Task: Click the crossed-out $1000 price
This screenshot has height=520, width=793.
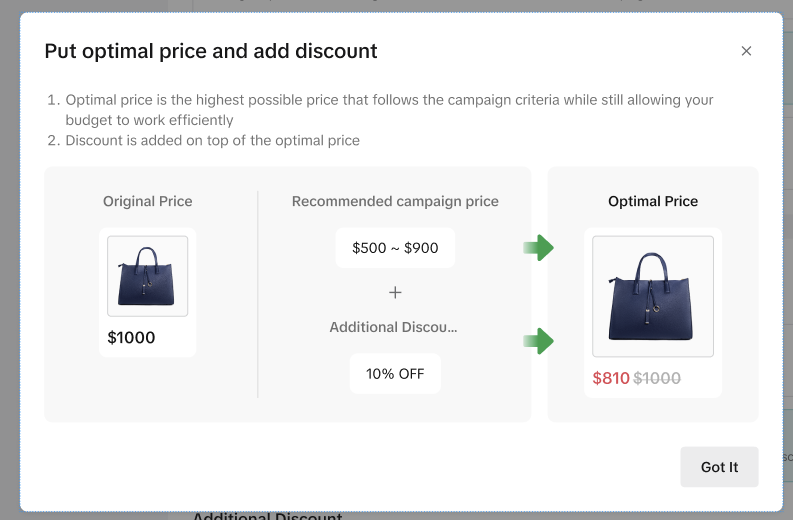Action: [x=657, y=378]
